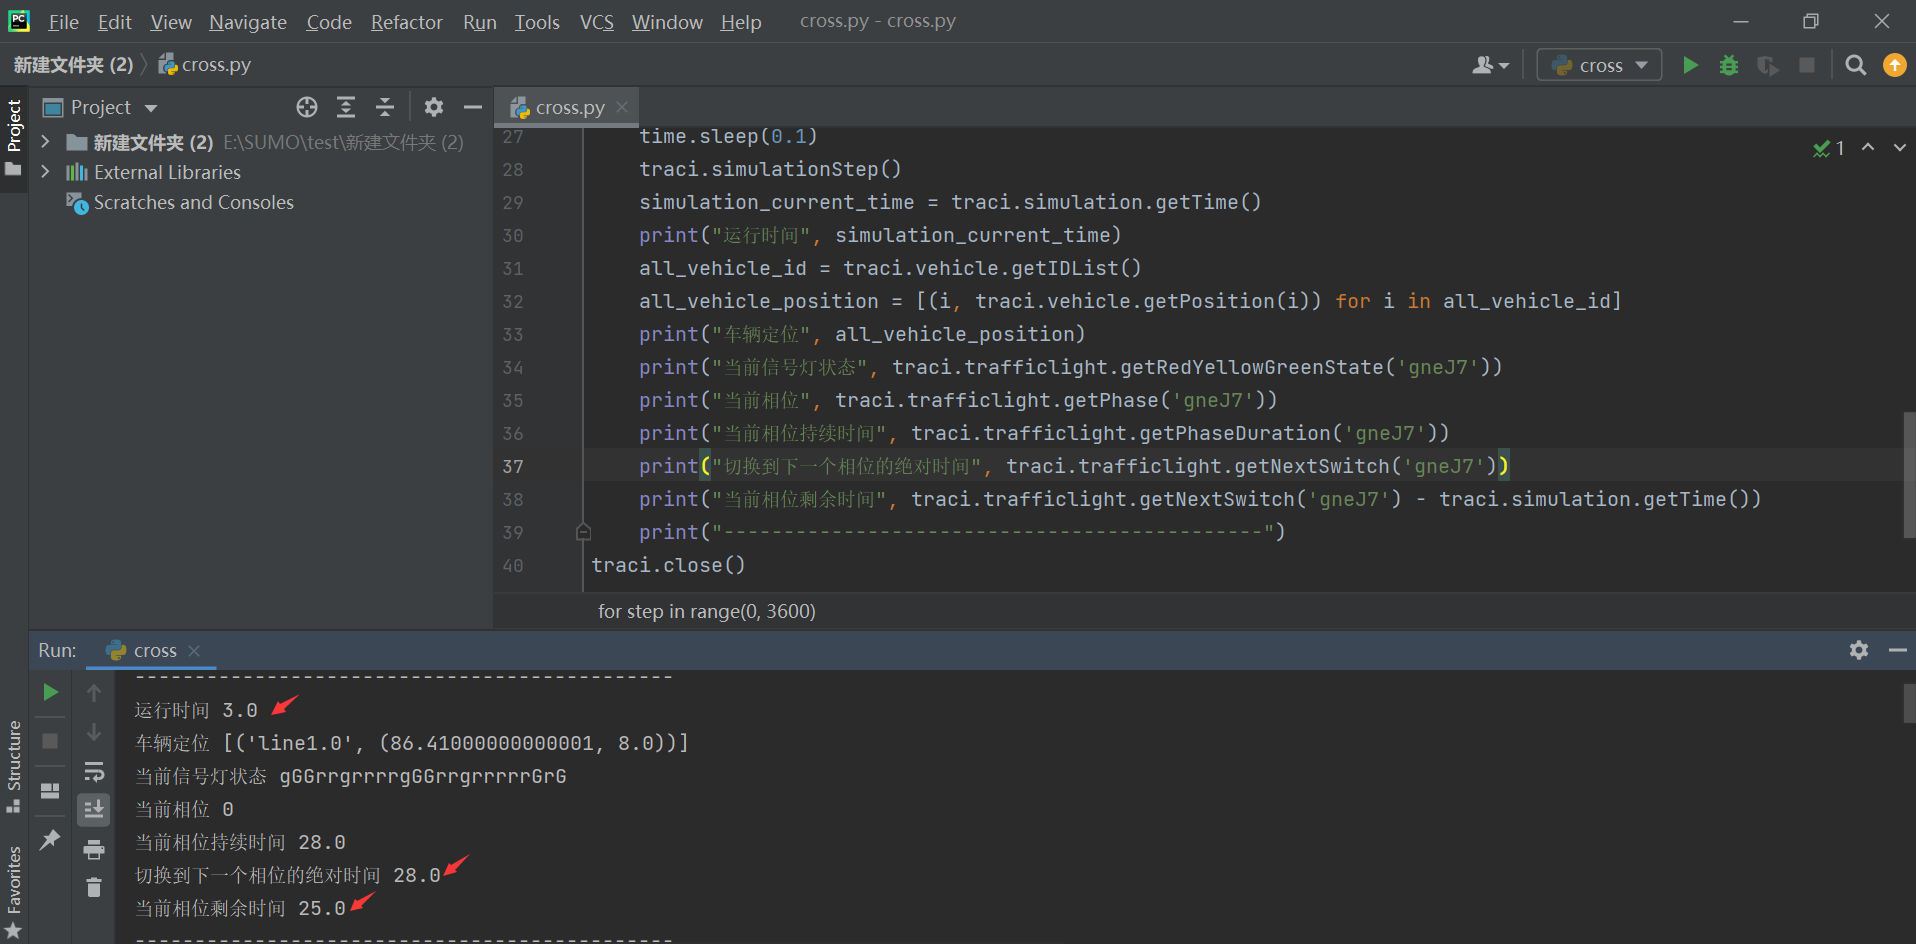The image size is (1916, 944).
Task: Open Search Everywhere magnifier
Action: coord(1856,65)
